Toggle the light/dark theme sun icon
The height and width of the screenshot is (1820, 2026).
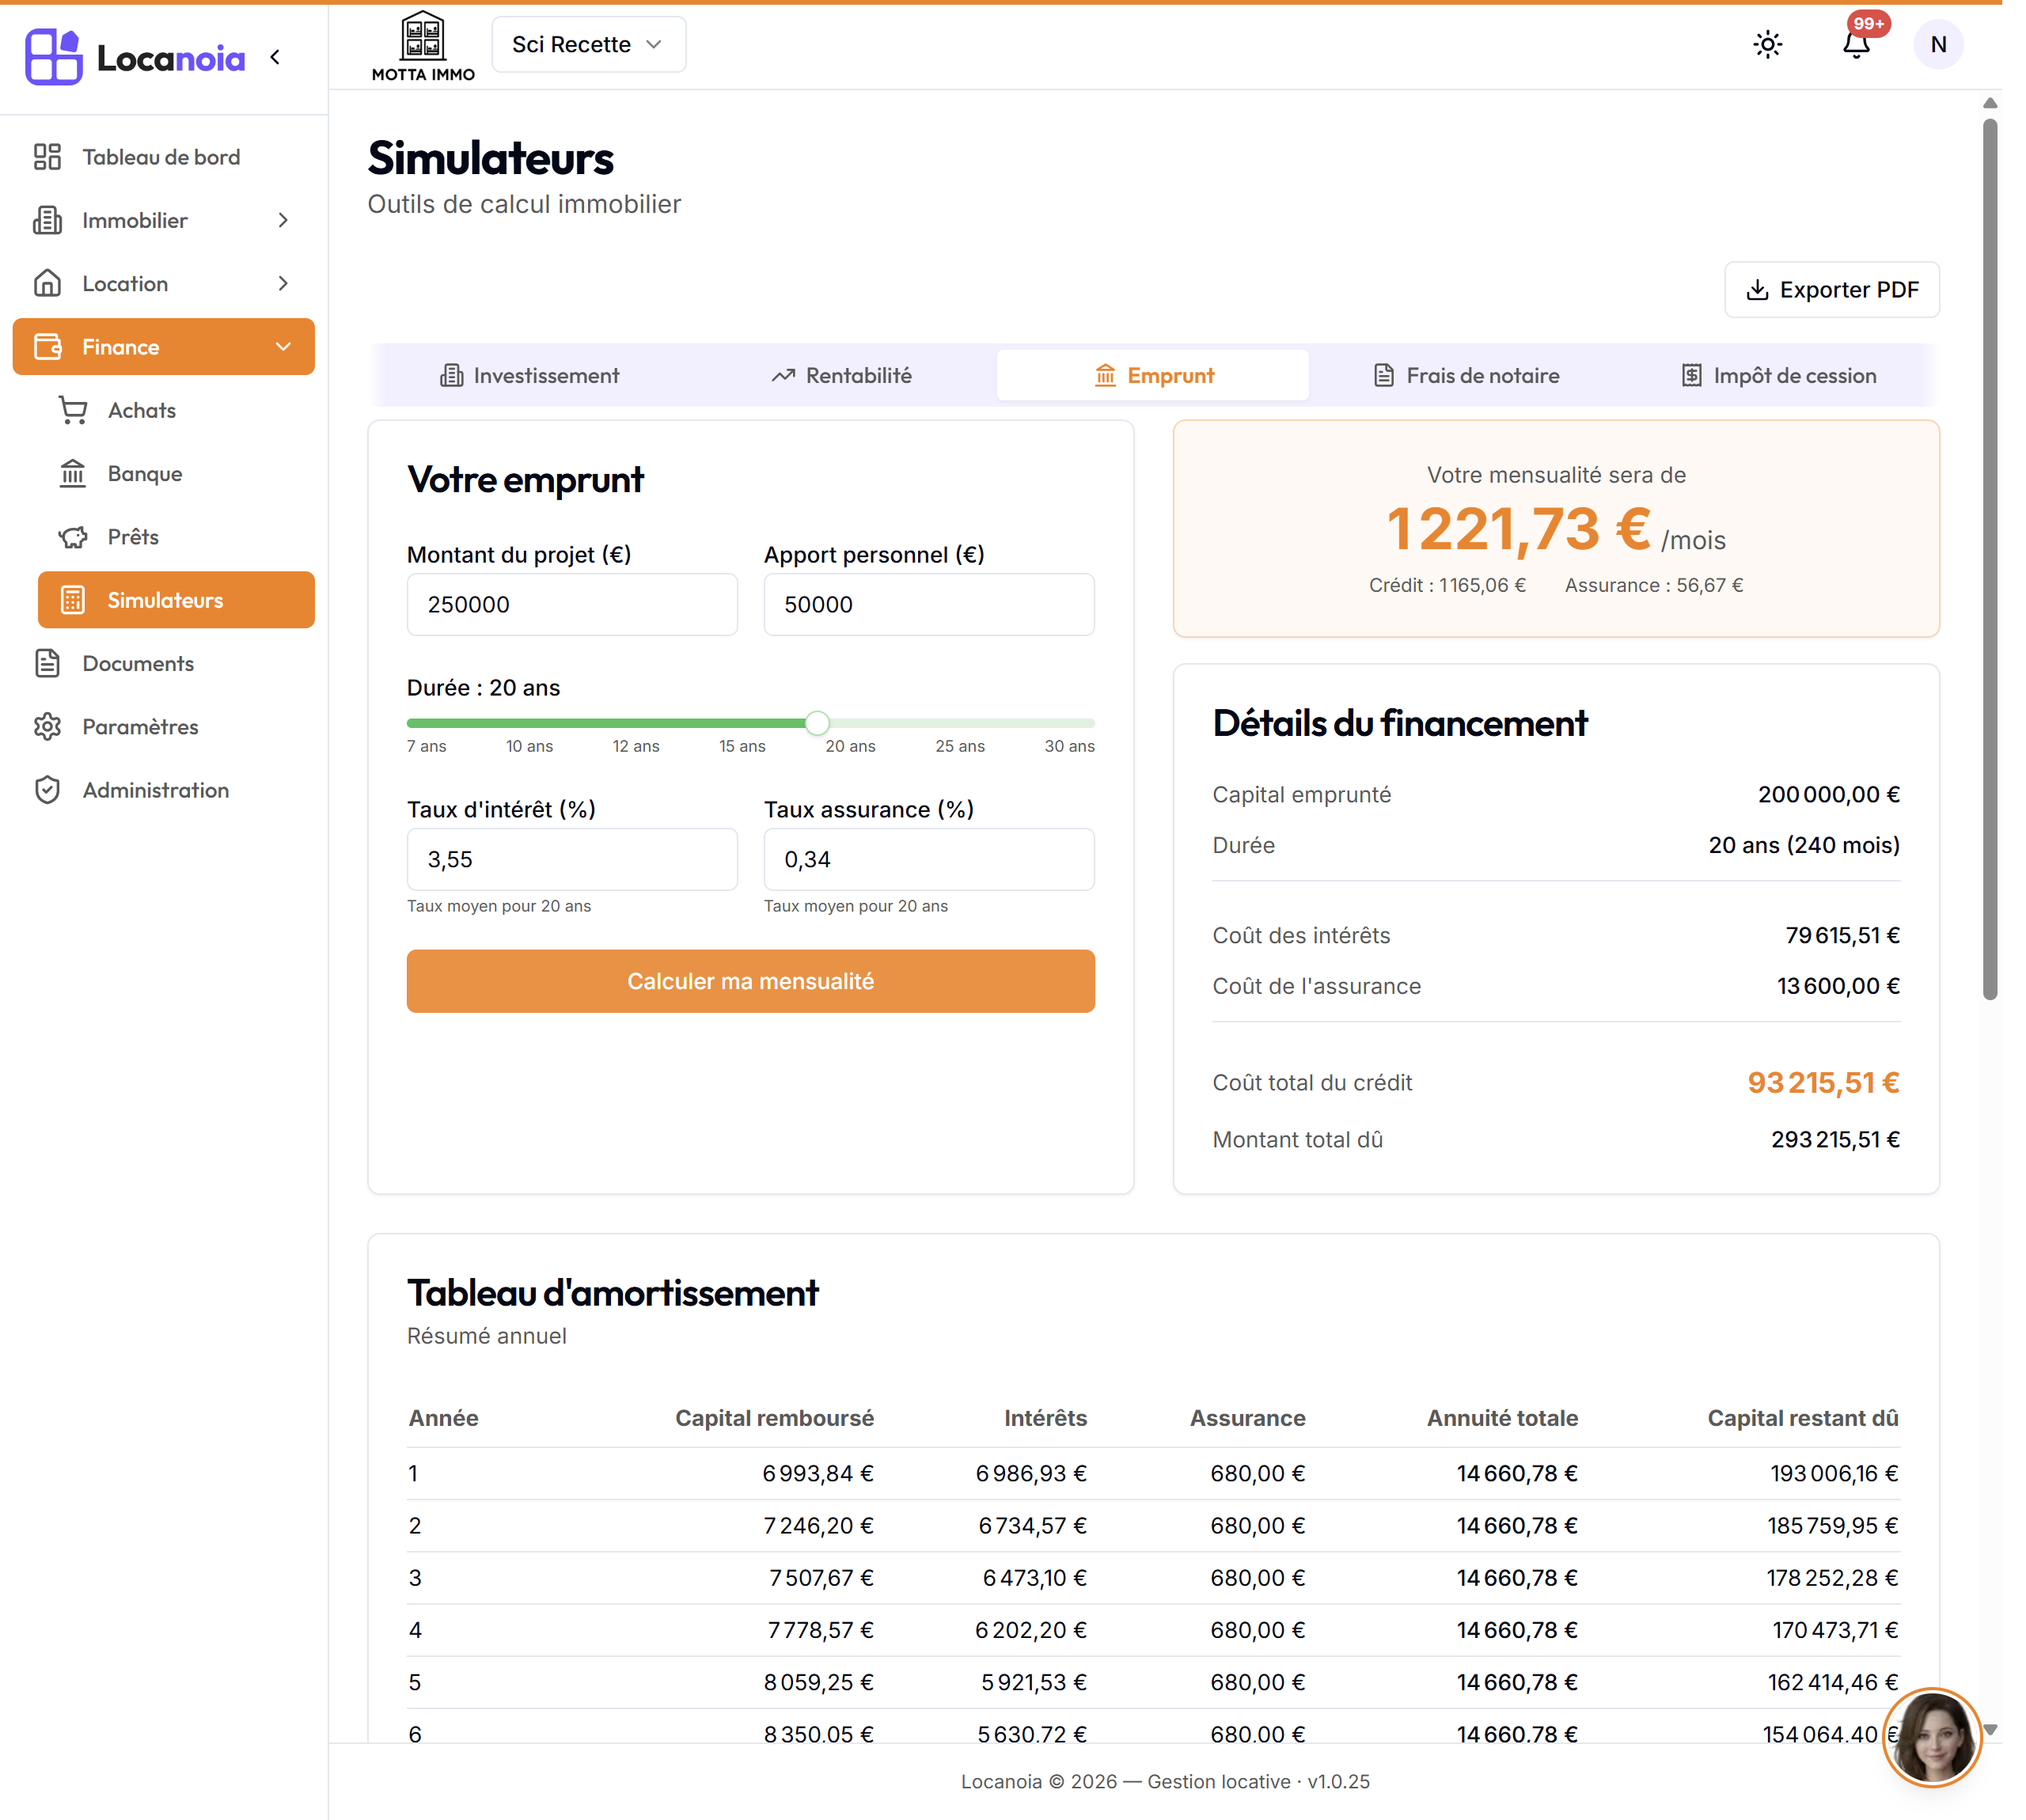coord(1767,45)
